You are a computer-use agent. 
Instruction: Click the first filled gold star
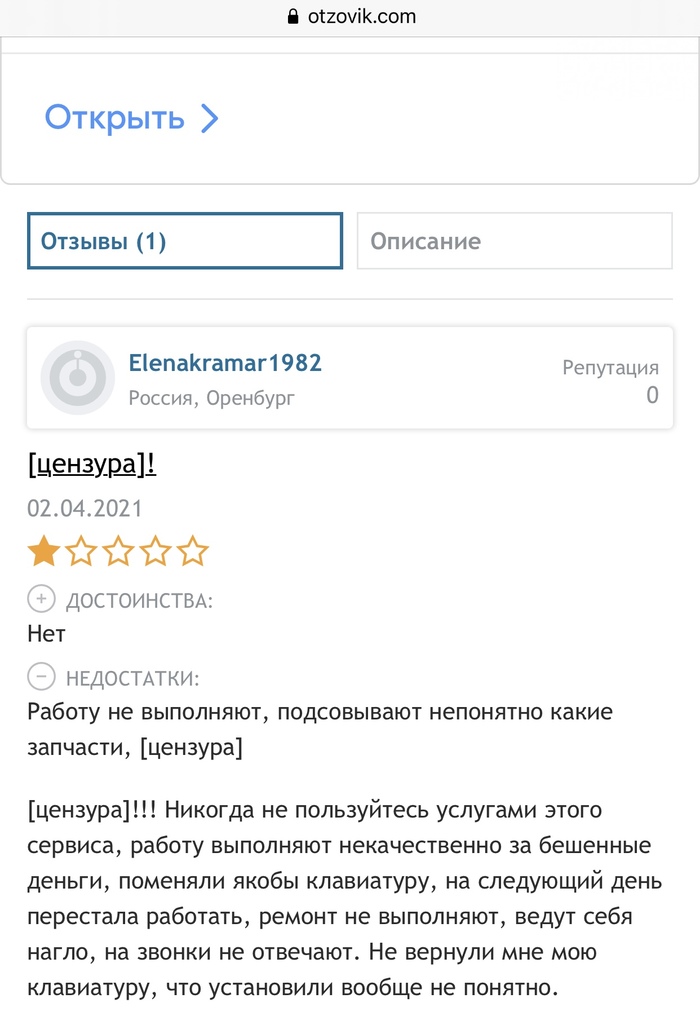coord(43,551)
